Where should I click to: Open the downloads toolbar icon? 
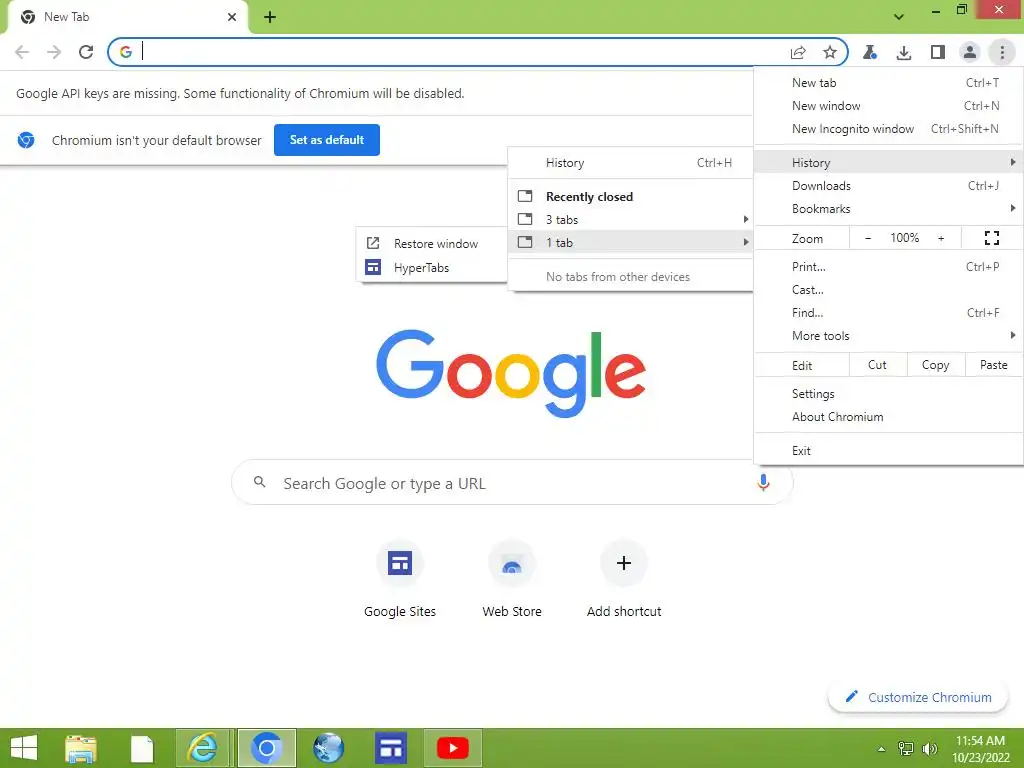tap(904, 52)
